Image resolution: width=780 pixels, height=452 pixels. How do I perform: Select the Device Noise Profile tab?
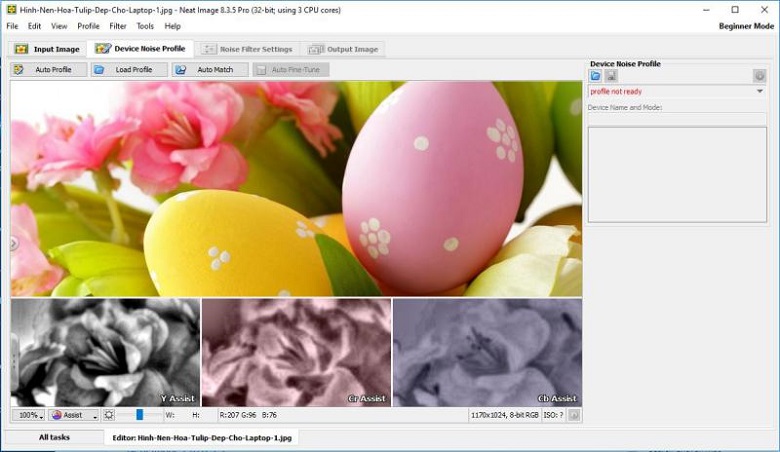(140, 48)
